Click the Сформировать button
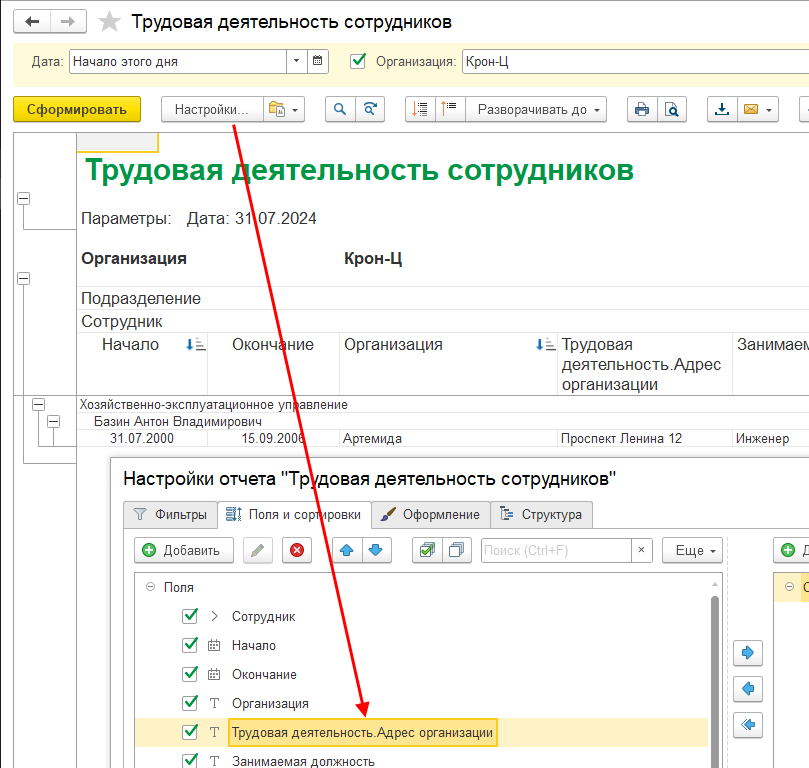This screenshot has width=809, height=768. [x=77, y=110]
